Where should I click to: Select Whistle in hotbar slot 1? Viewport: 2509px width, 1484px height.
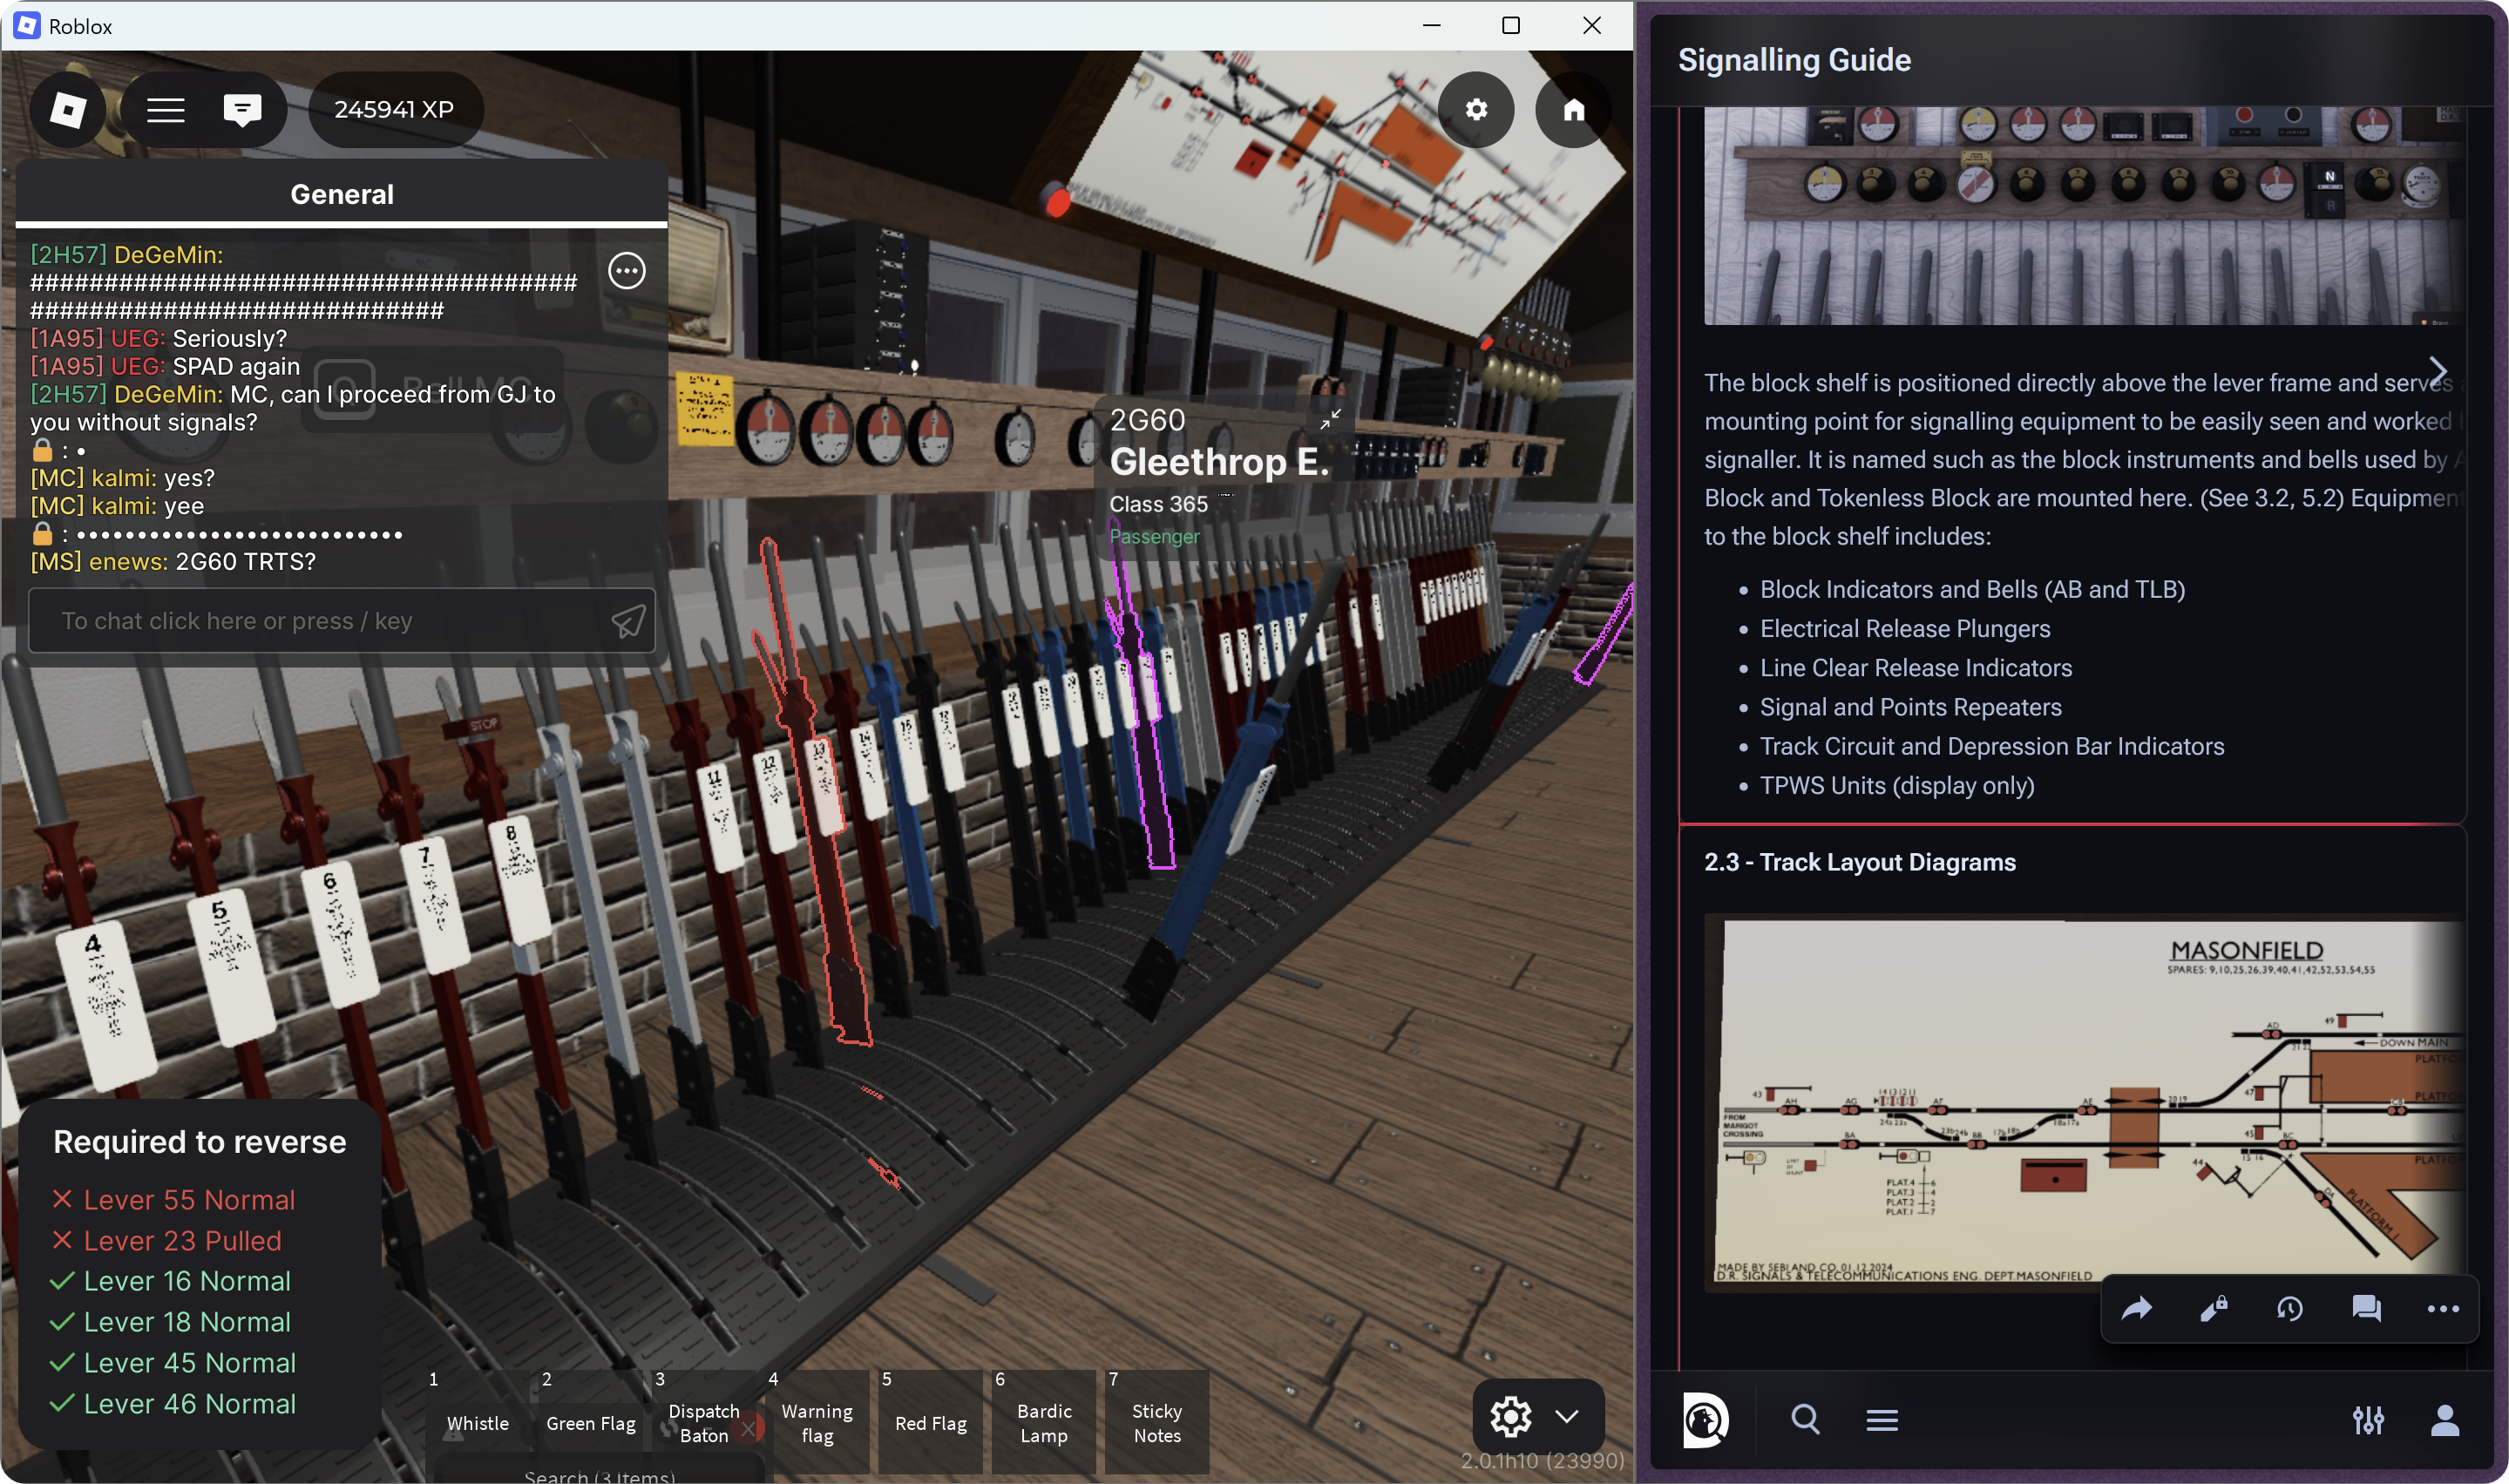pyautogui.click(x=477, y=1422)
